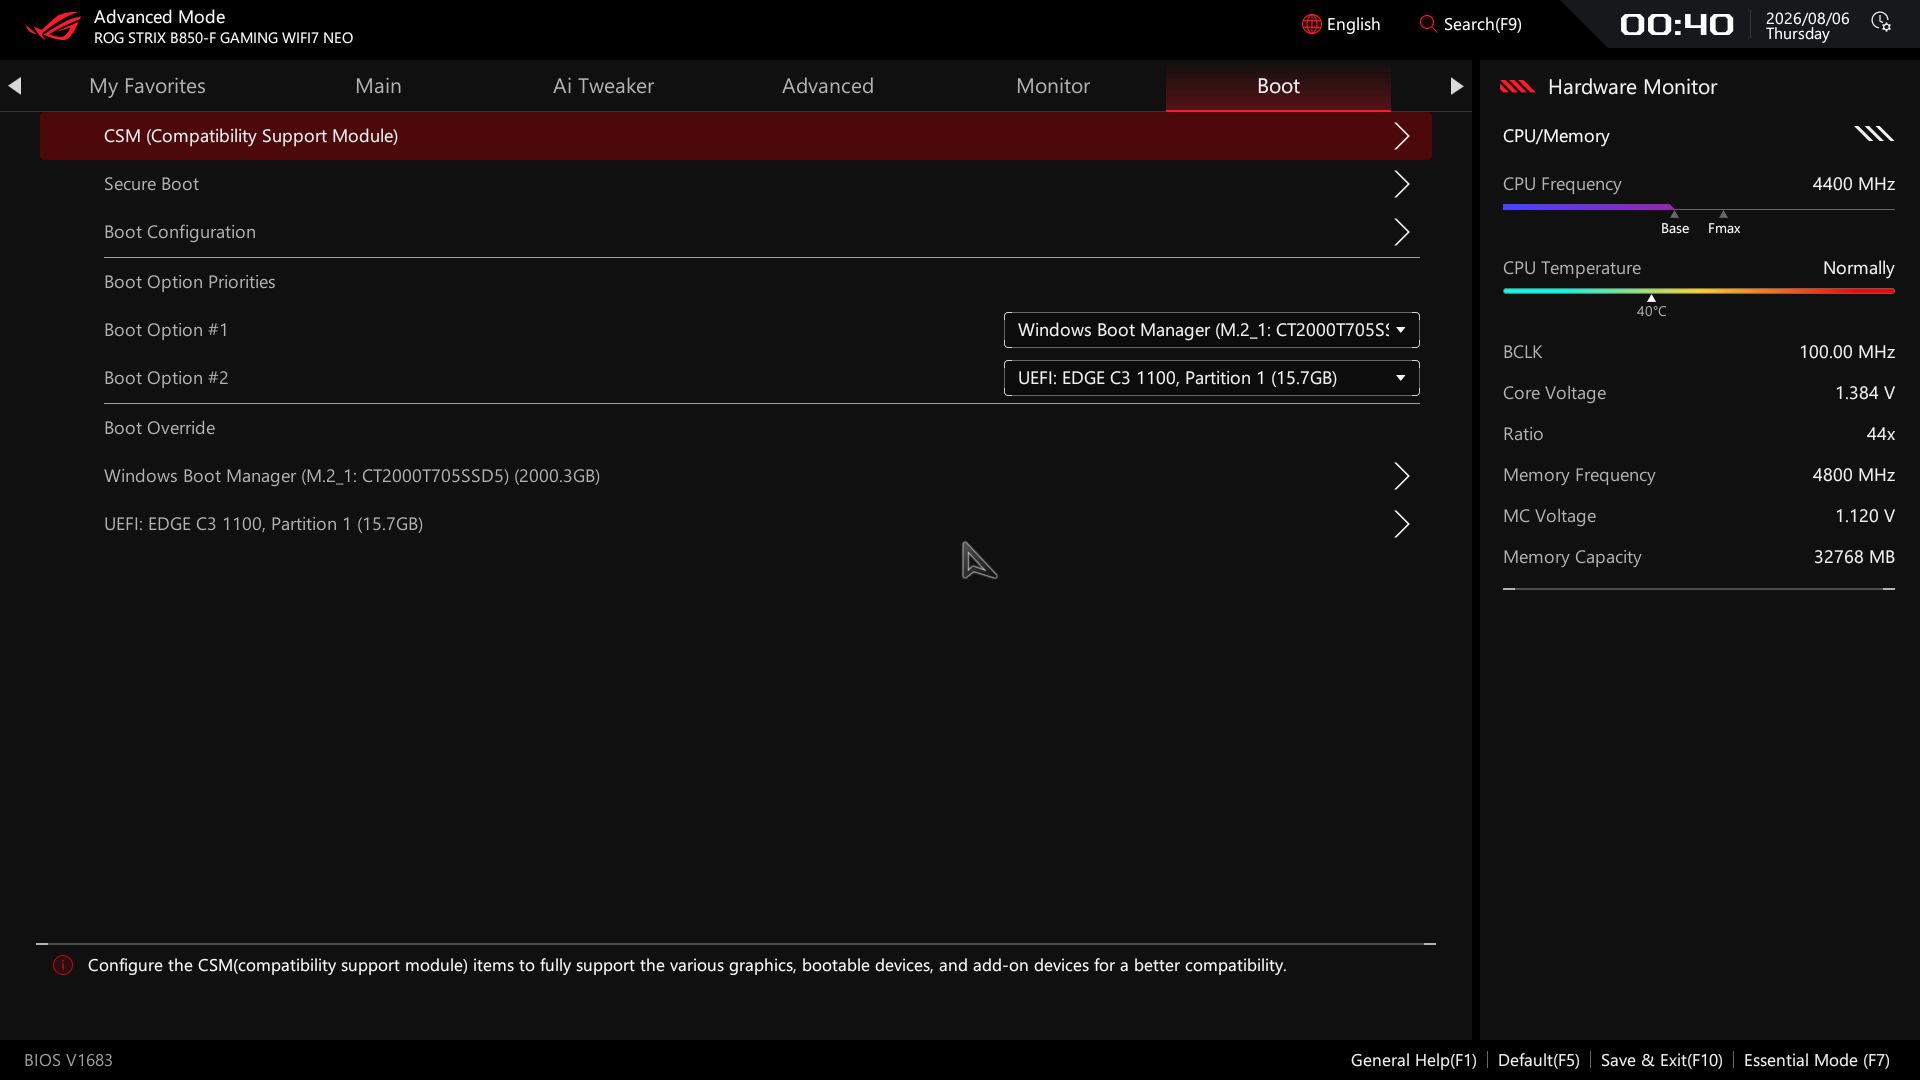Click the ROG logo icon

pyautogui.click(x=53, y=26)
